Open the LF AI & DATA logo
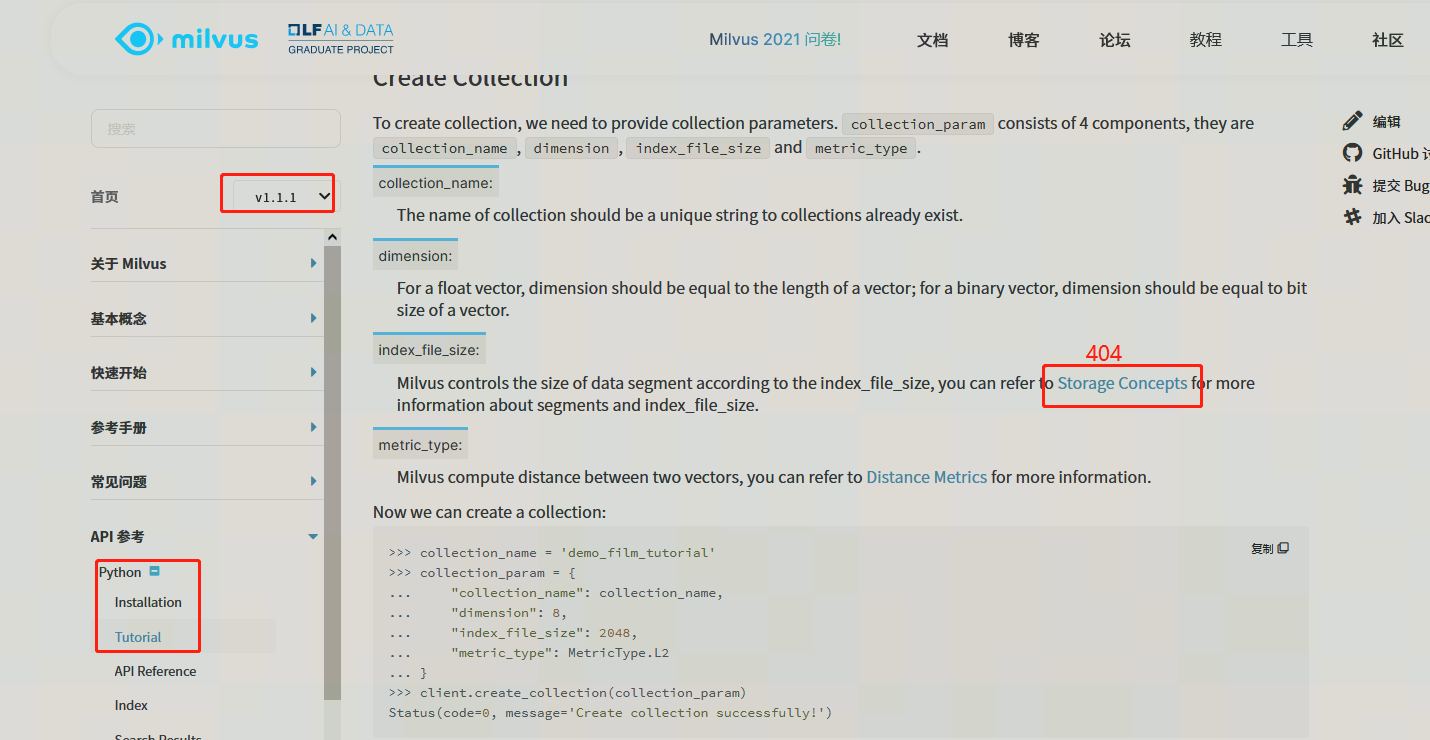Image resolution: width=1430 pixels, height=740 pixels. click(x=340, y=38)
